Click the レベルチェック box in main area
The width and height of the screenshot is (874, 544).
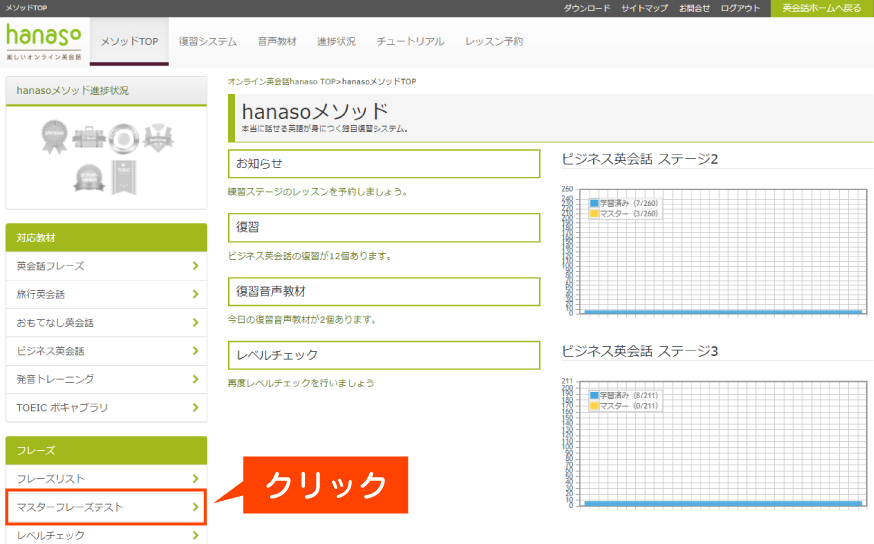384,355
